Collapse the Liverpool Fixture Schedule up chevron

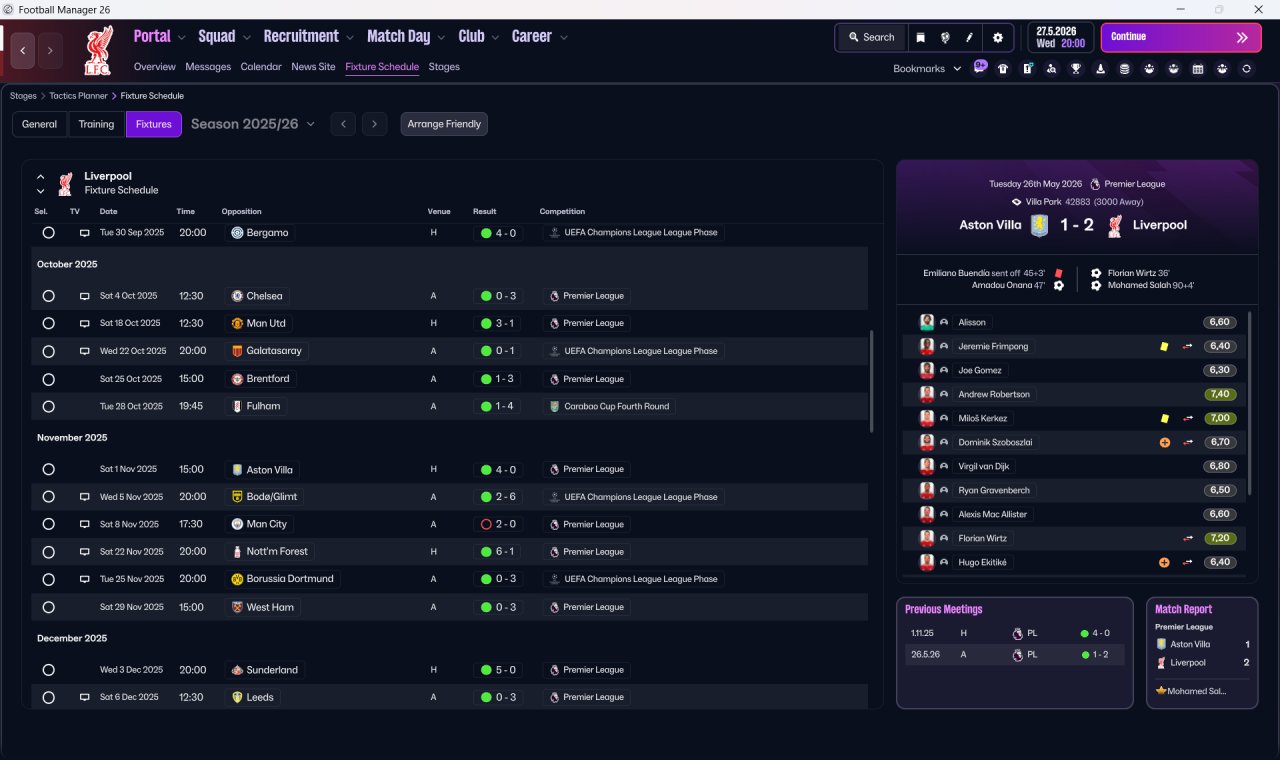(41, 177)
